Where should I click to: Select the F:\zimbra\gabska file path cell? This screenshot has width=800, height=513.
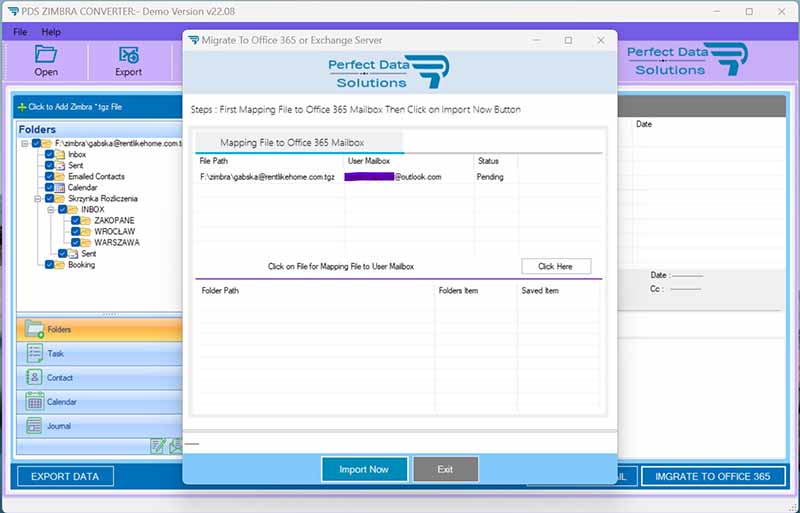(x=267, y=177)
